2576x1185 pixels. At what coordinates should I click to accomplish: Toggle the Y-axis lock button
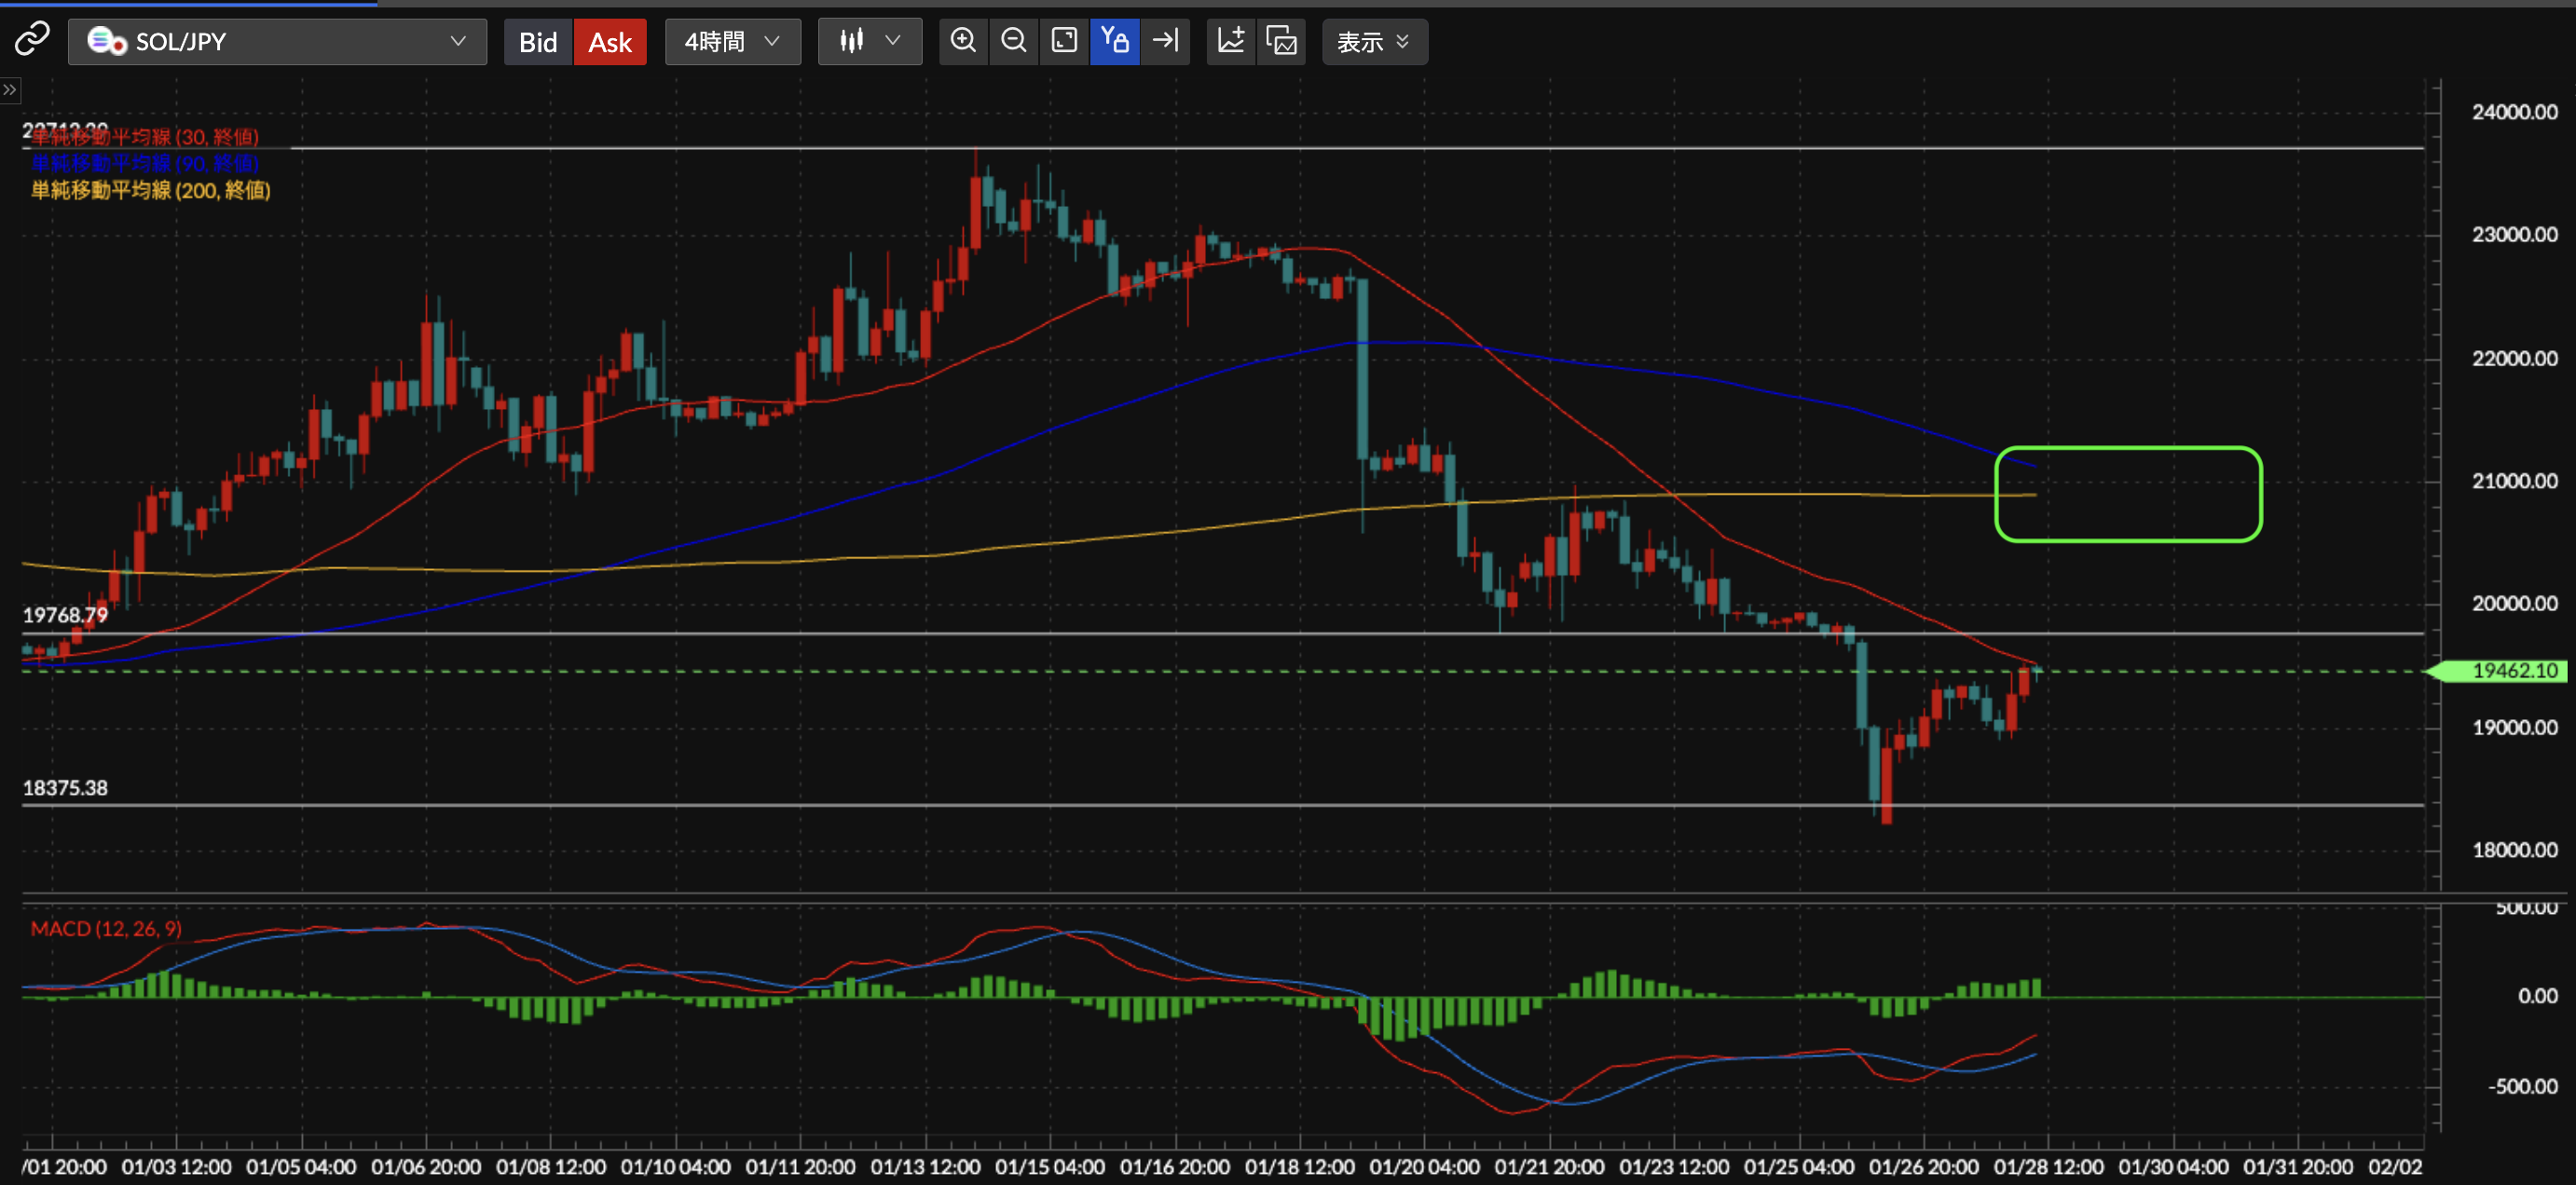[x=1114, y=41]
